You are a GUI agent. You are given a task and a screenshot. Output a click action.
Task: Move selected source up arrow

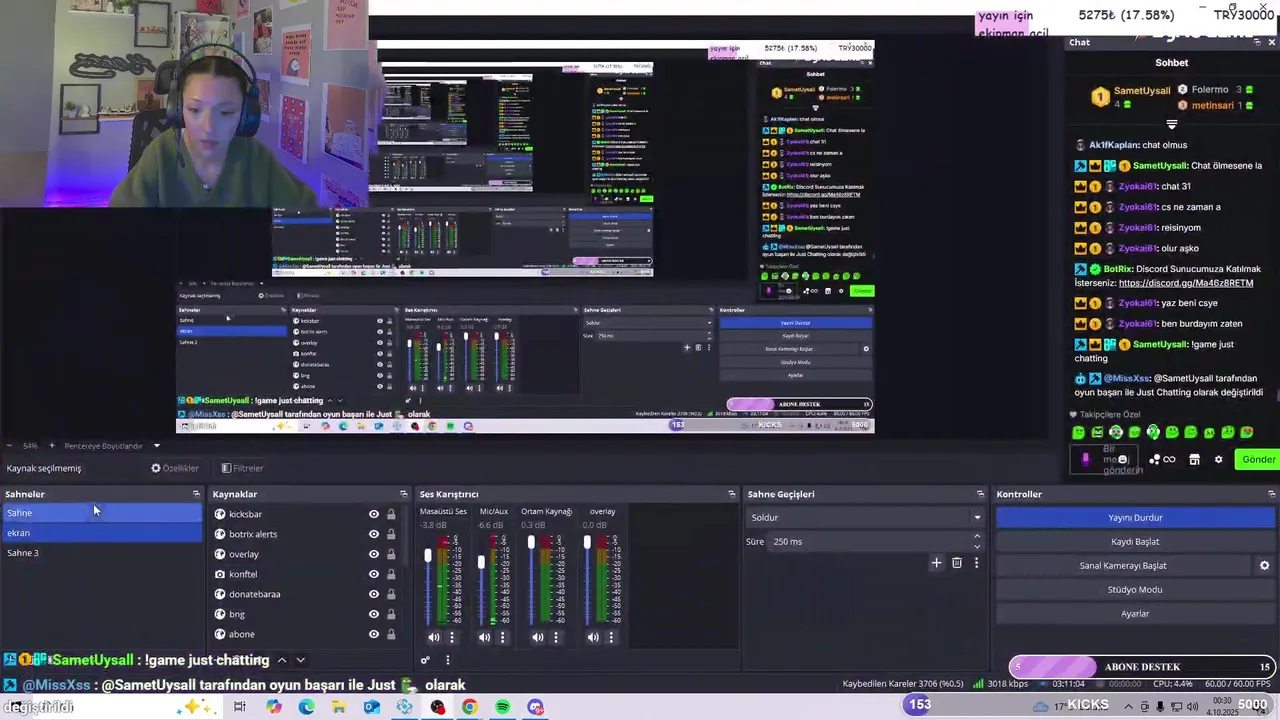(282, 660)
